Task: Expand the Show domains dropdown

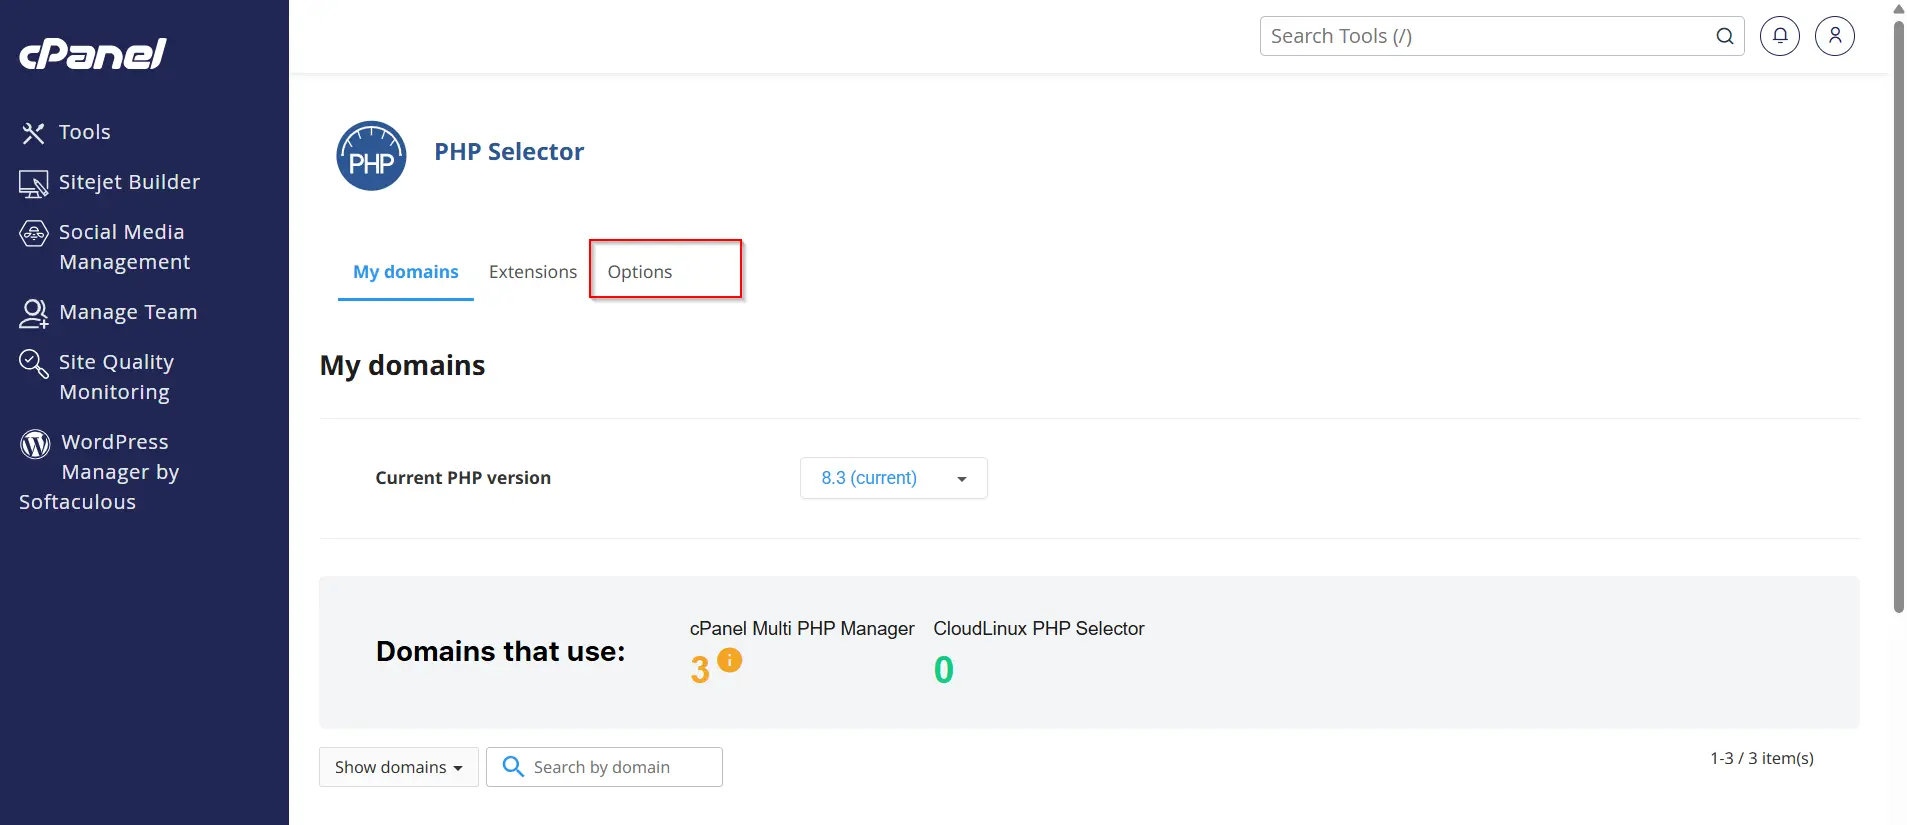Action: click(399, 767)
